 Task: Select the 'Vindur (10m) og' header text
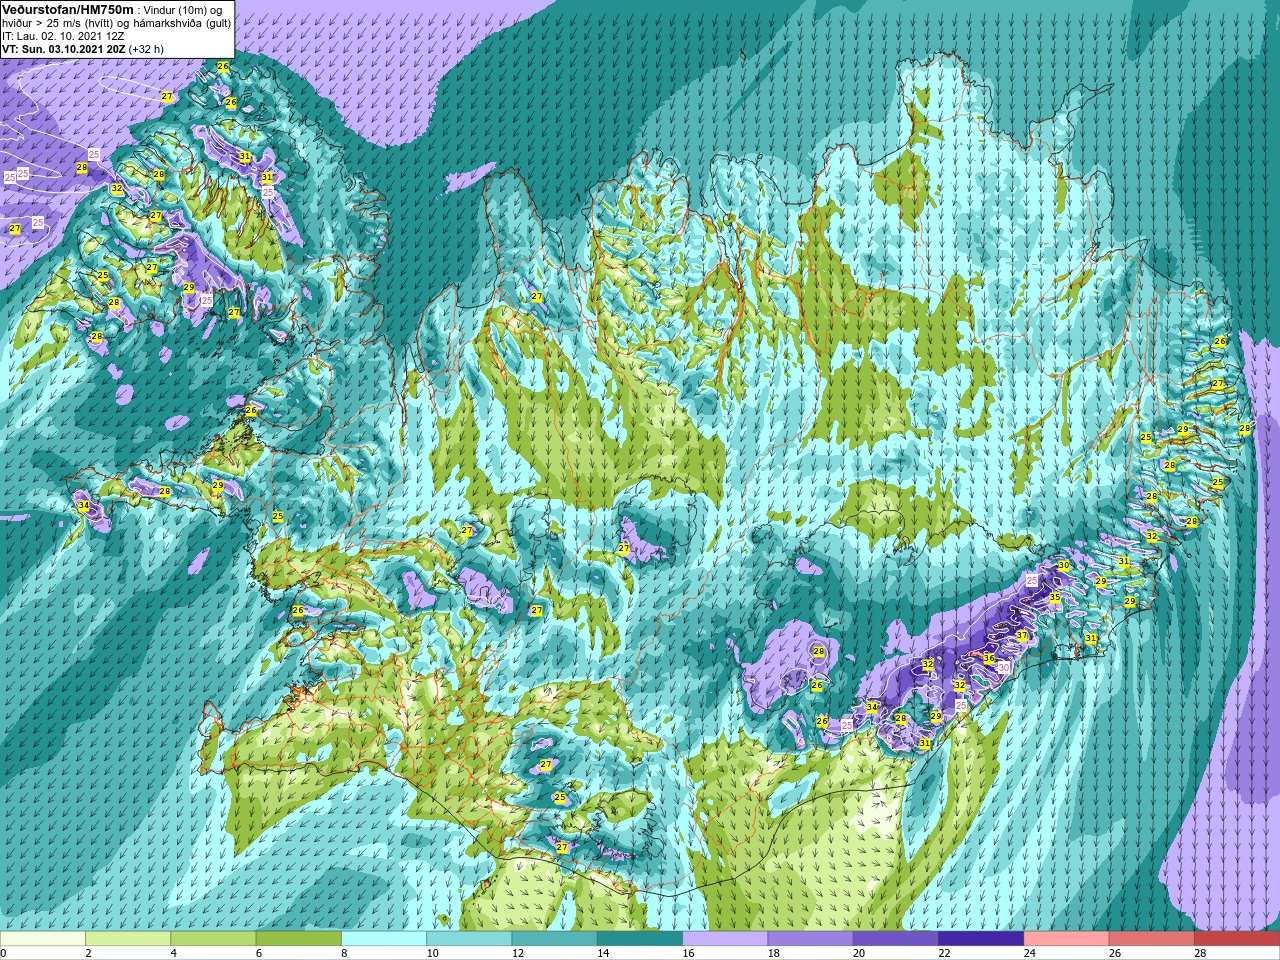tap(183, 9)
